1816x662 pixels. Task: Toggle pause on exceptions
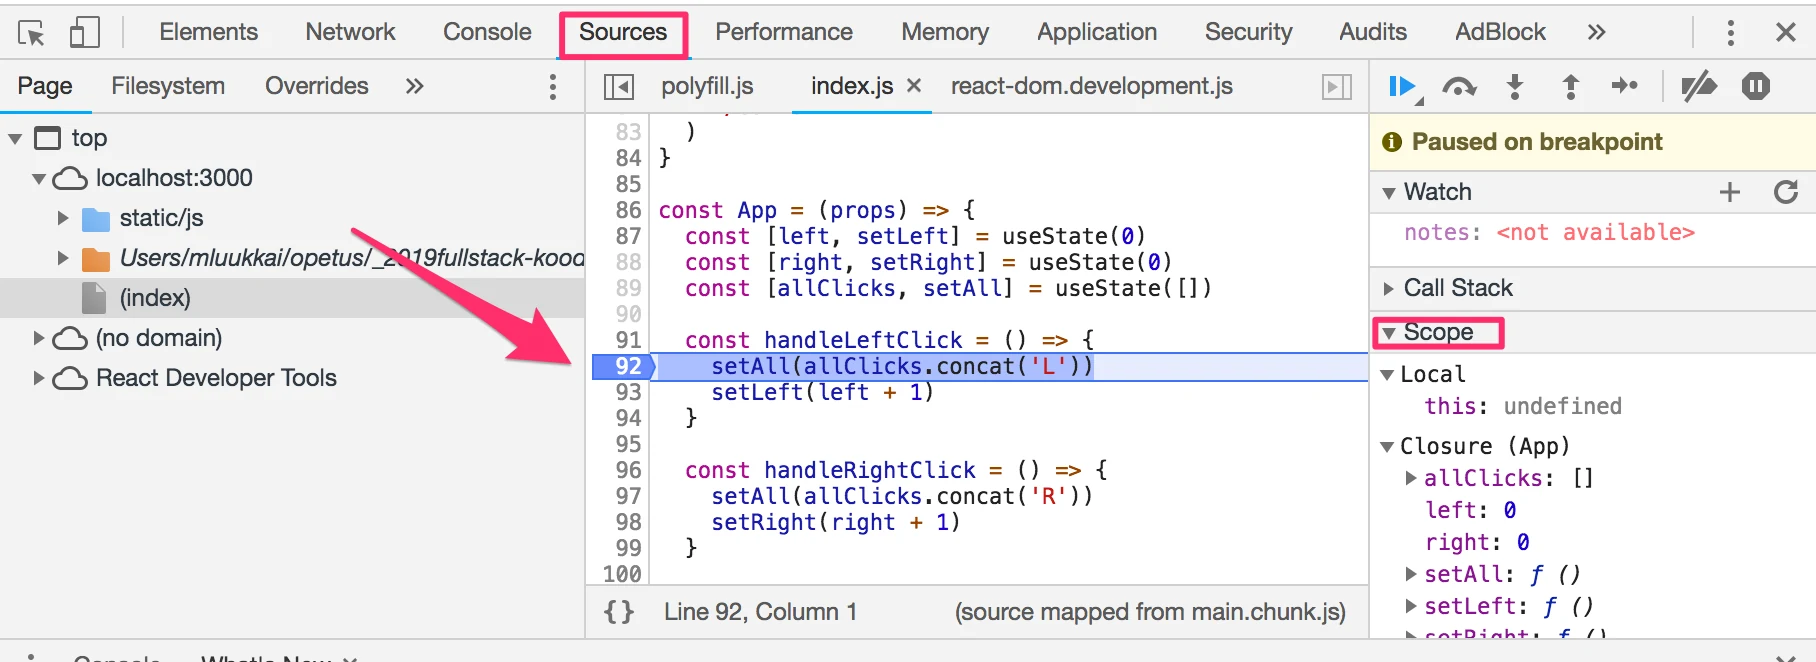[x=1756, y=87]
